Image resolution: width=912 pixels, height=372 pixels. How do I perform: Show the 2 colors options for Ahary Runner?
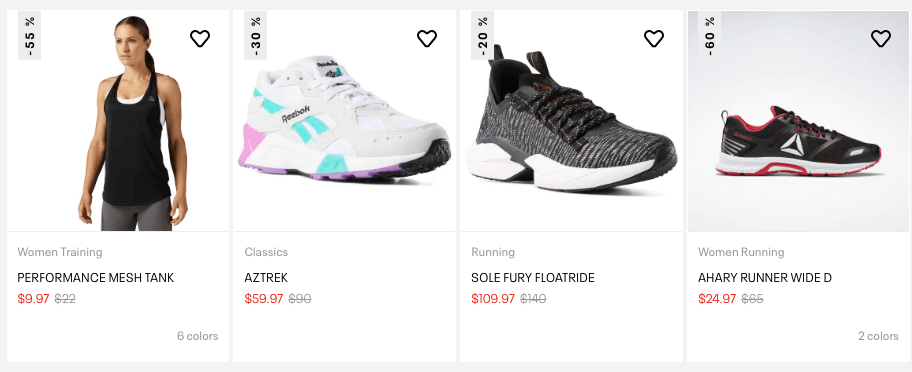coord(878,336)
